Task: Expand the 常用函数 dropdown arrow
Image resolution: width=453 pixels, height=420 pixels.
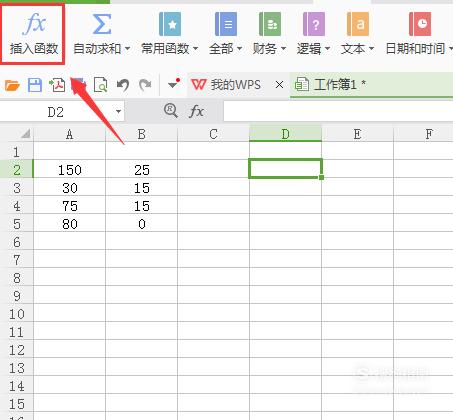Action: [195, 49]
